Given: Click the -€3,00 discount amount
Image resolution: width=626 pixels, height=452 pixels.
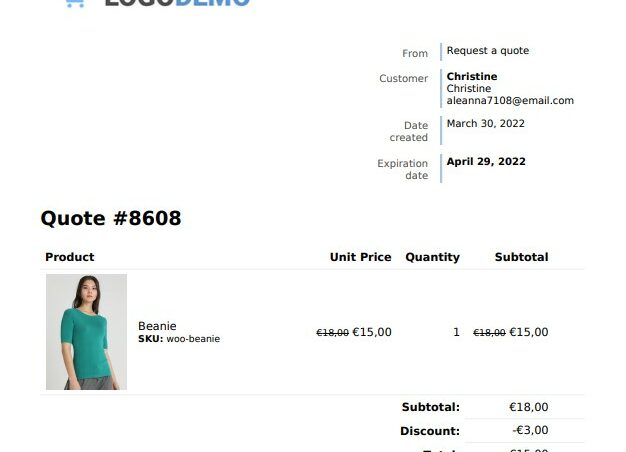Looking at the screenshot, I should click(531, 431).
